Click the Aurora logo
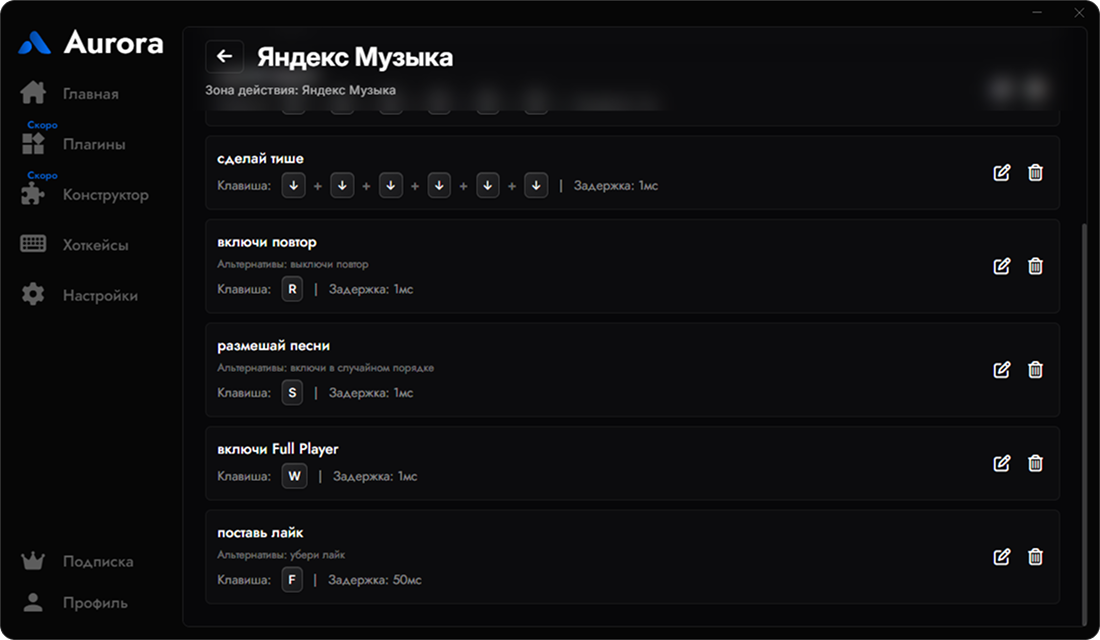This screenshot has width=1100, height=640. point(91,43)
